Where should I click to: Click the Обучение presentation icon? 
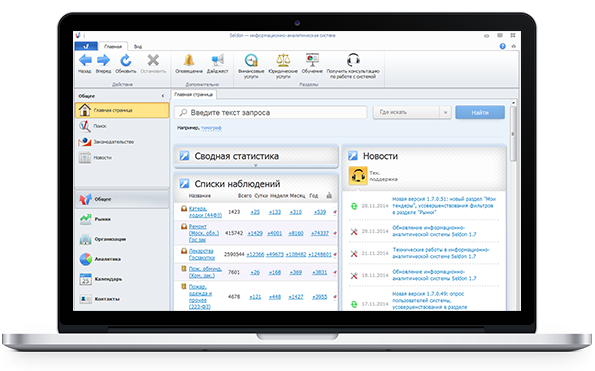(312, 60)
